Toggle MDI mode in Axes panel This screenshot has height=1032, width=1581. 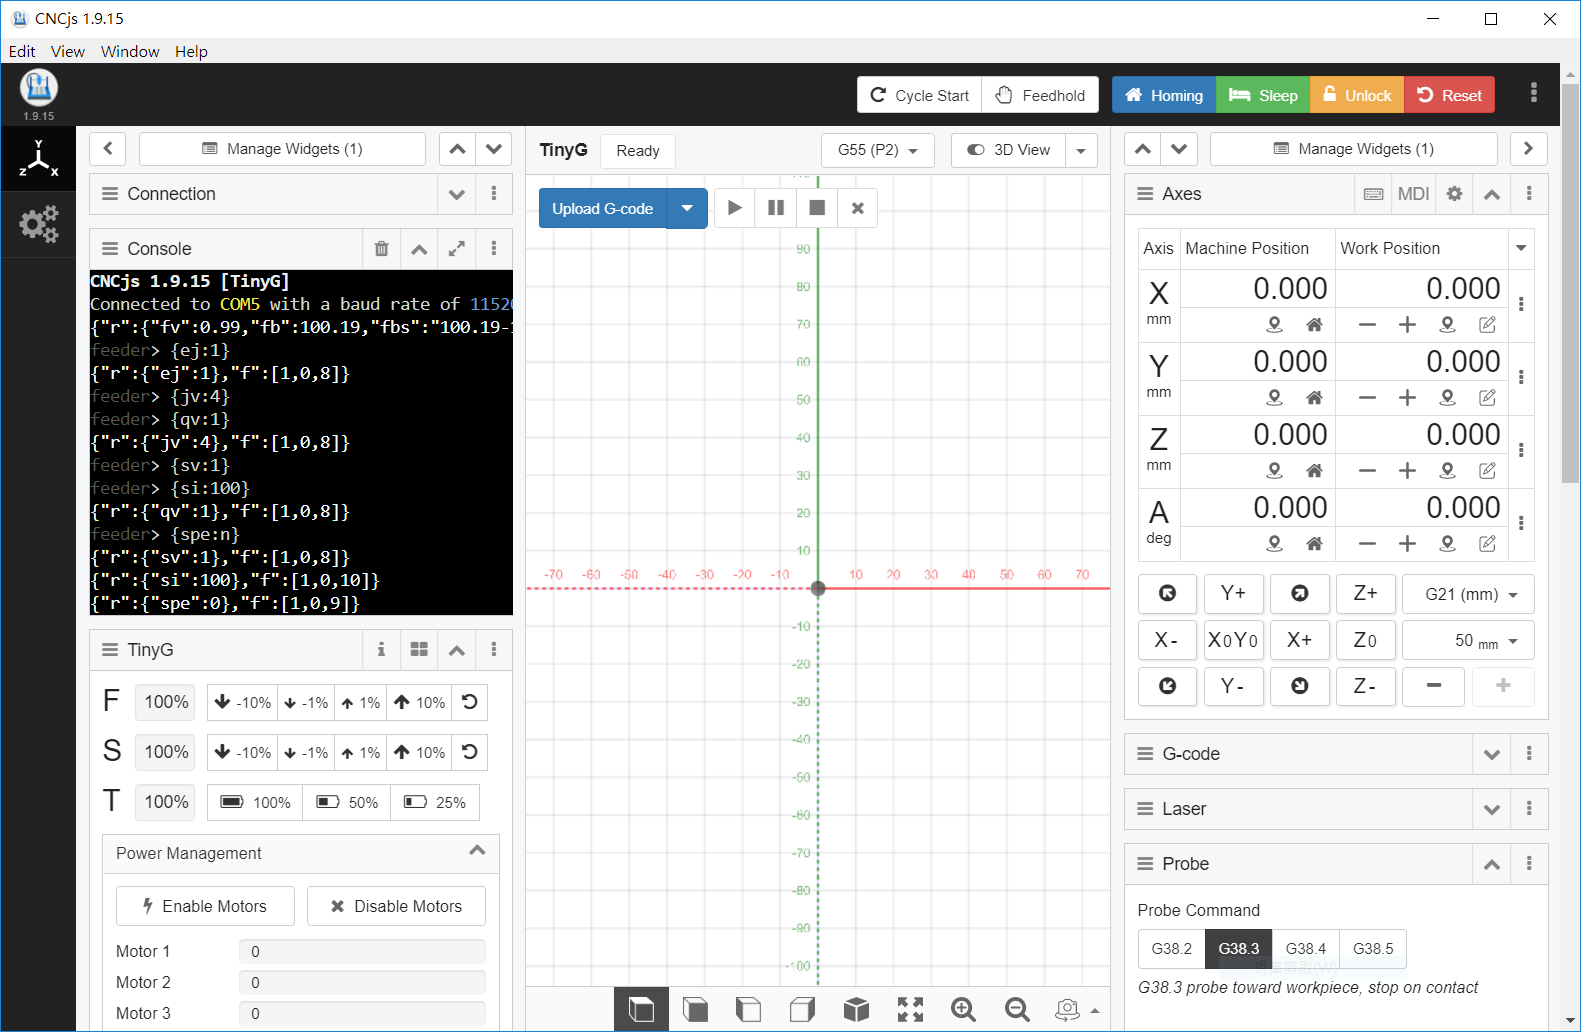[x=1413, y=194]
